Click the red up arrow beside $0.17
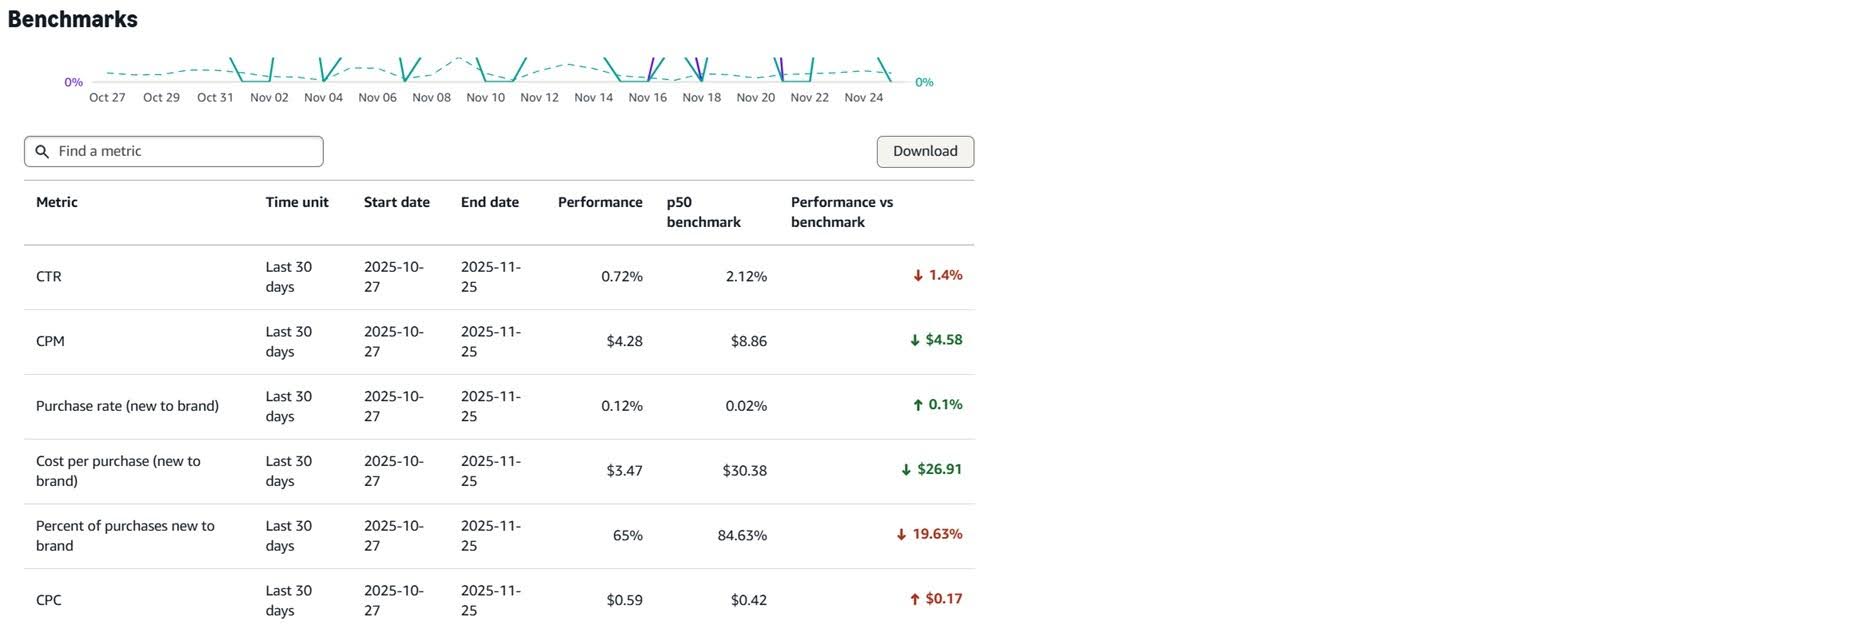The image size is (1853, 633). [914, 599]
